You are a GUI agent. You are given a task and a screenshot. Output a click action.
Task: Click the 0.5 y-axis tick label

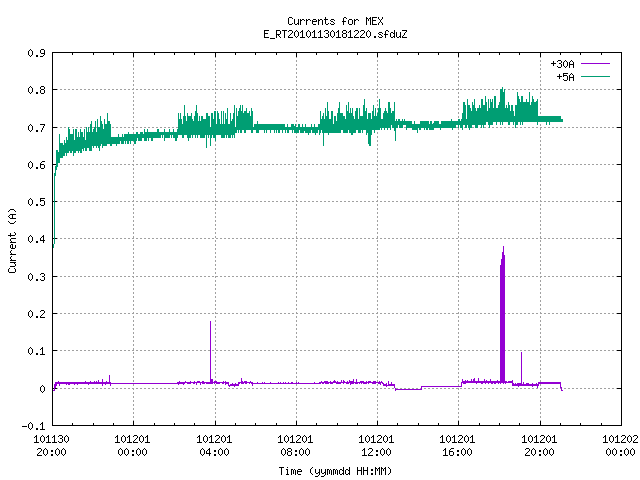[36, 202]
